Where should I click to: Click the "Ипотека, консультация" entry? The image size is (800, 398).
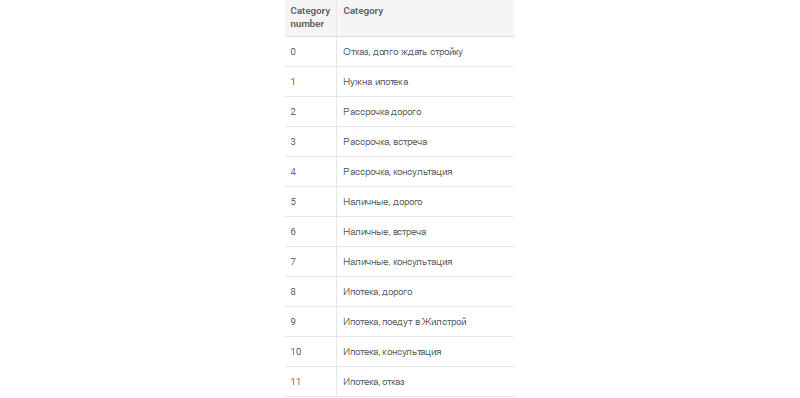click(425, 352)
